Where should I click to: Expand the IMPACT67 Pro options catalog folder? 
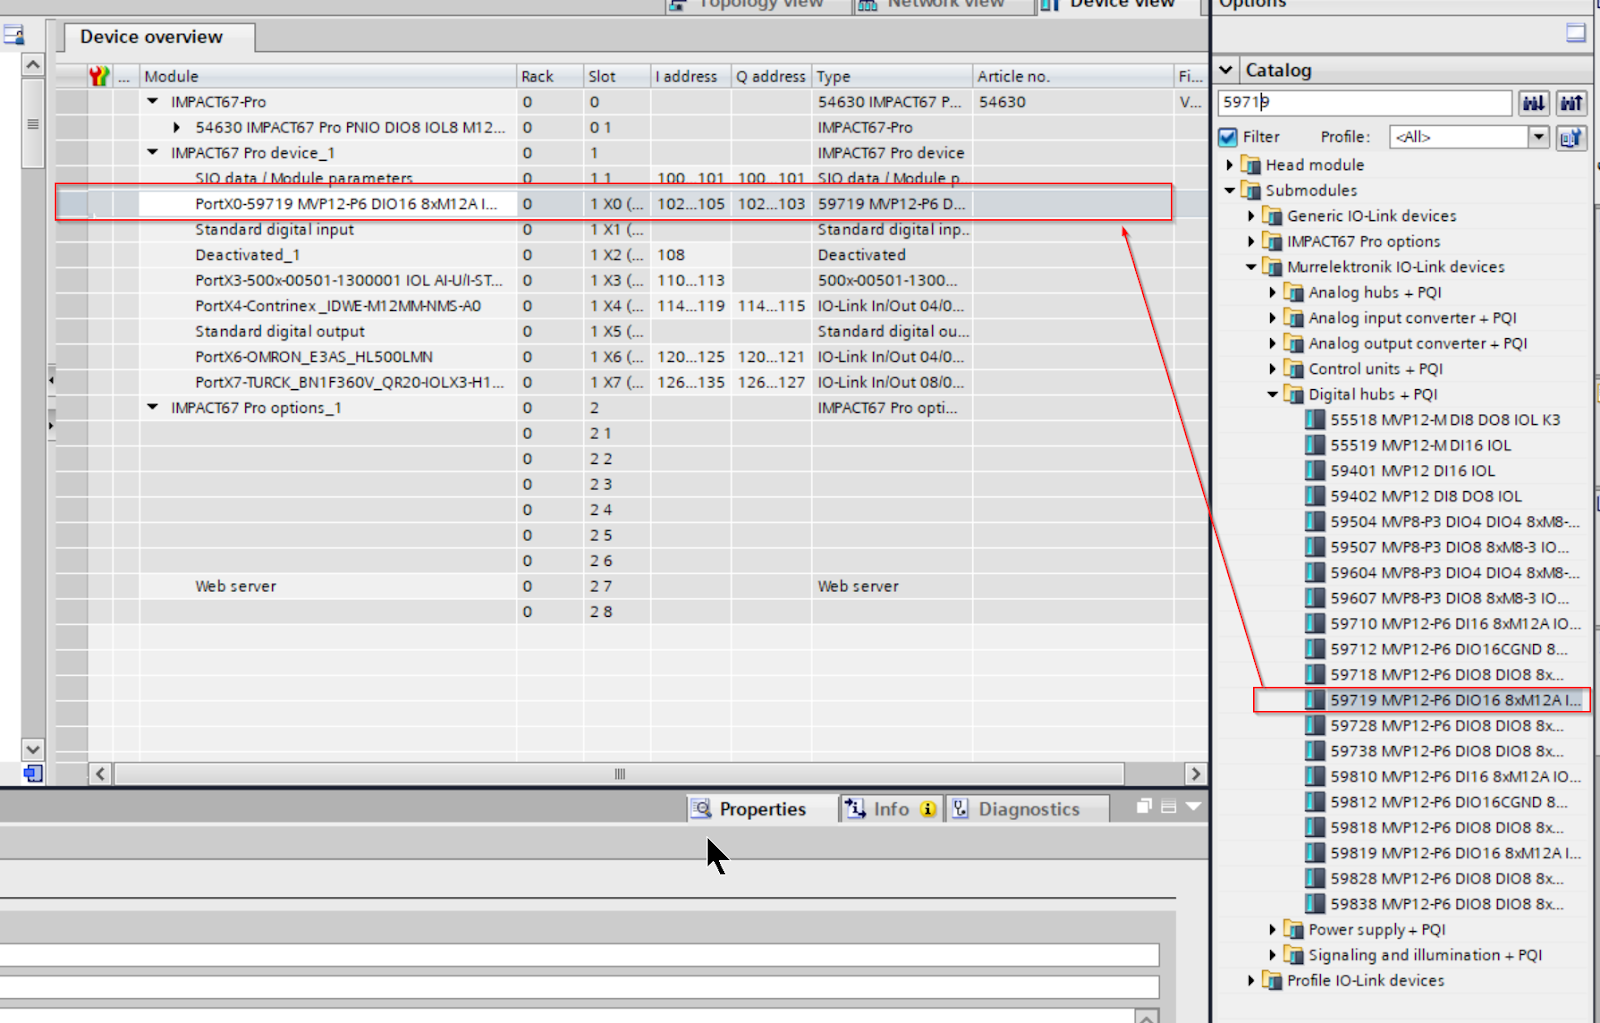click(x=1251, y=241)
